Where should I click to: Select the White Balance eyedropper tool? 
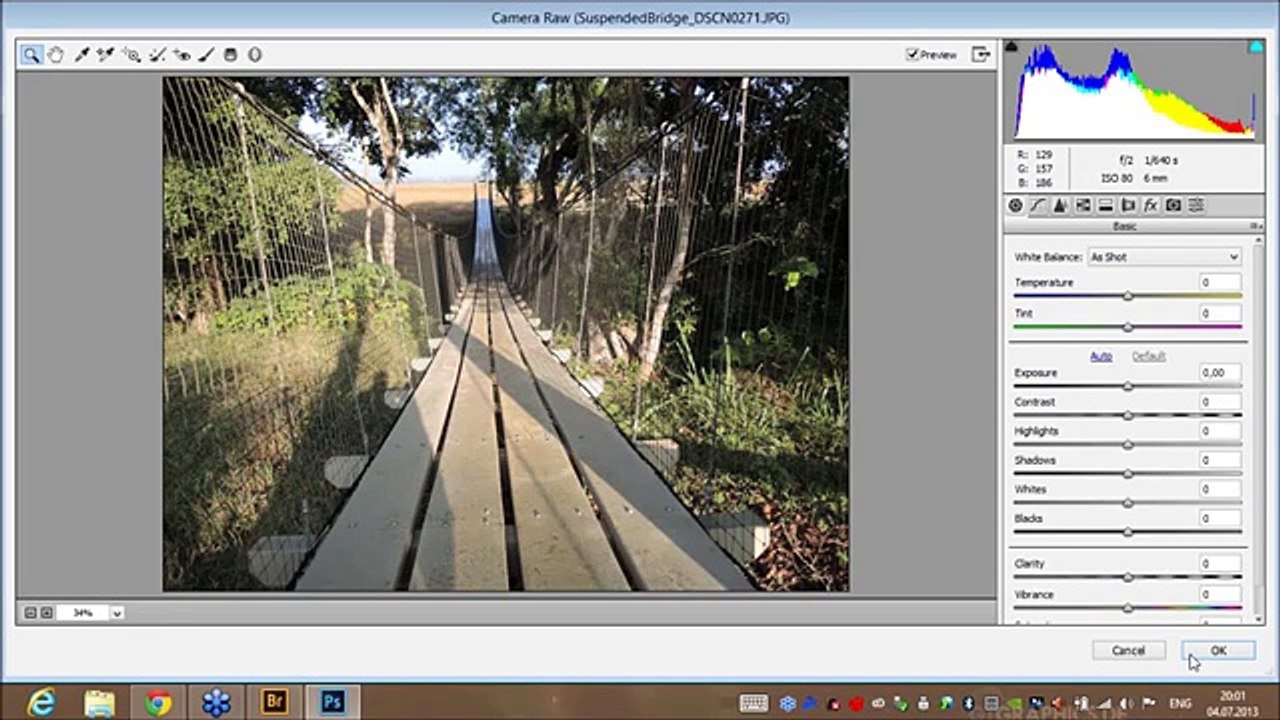(82, 55)
